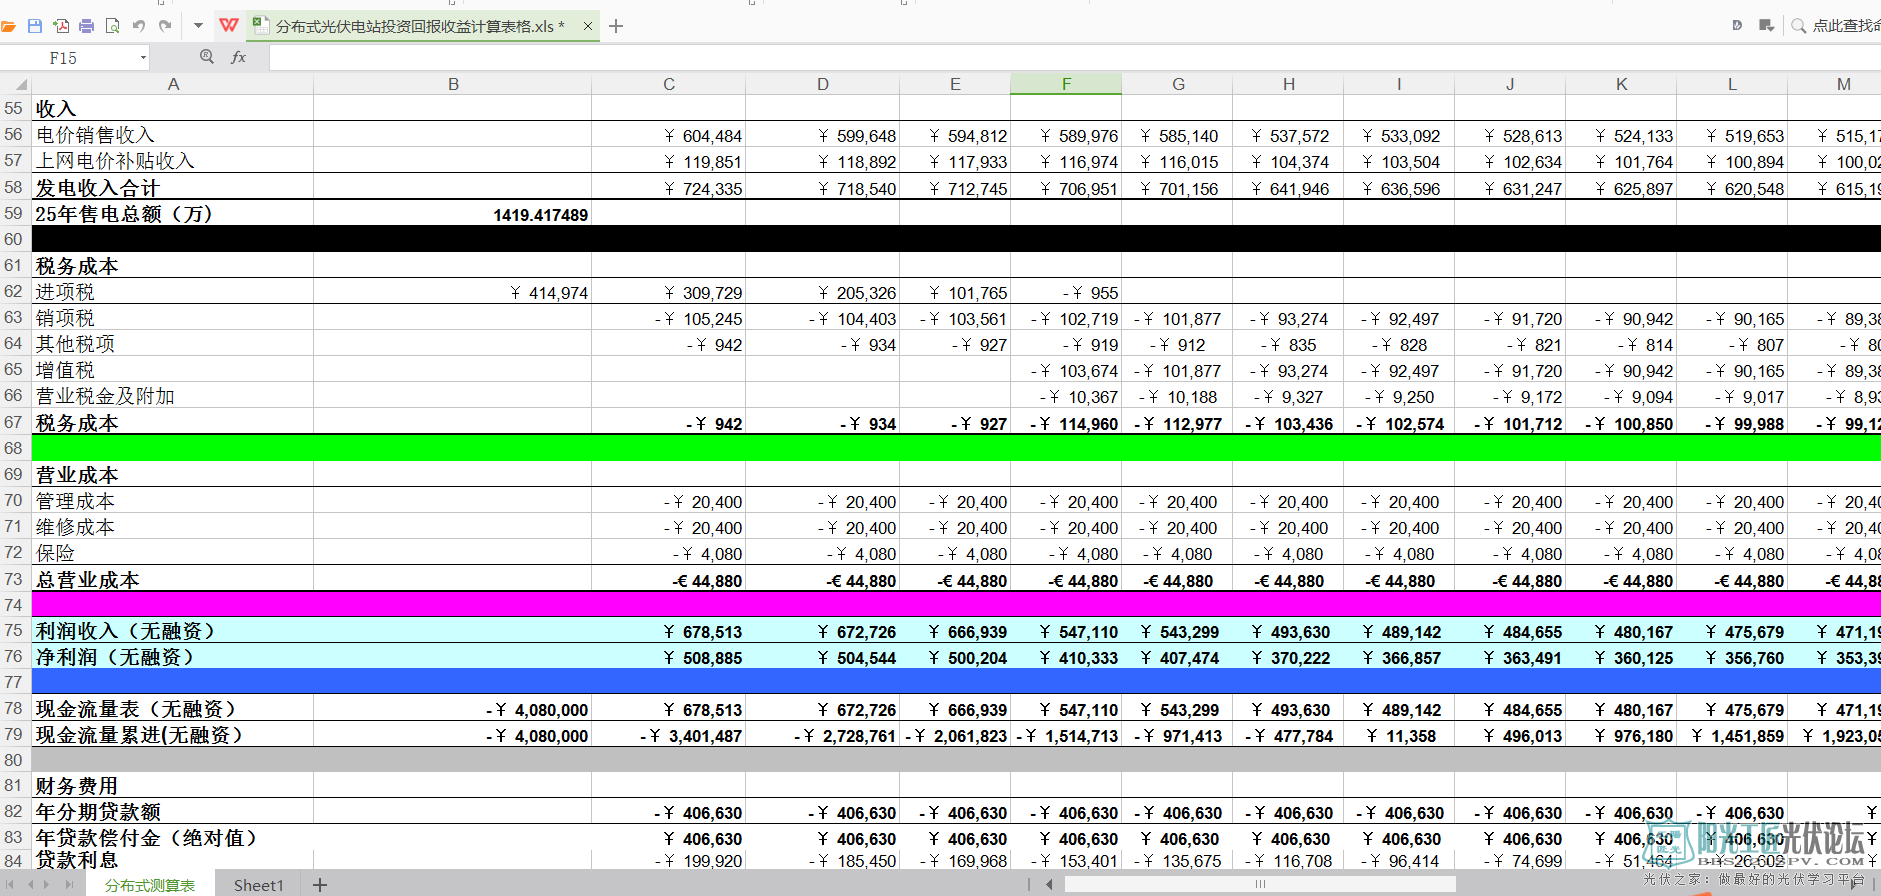Viewport: 1881px width, 896px height.
Task: Select row 59 header
Action: point(15,213)
